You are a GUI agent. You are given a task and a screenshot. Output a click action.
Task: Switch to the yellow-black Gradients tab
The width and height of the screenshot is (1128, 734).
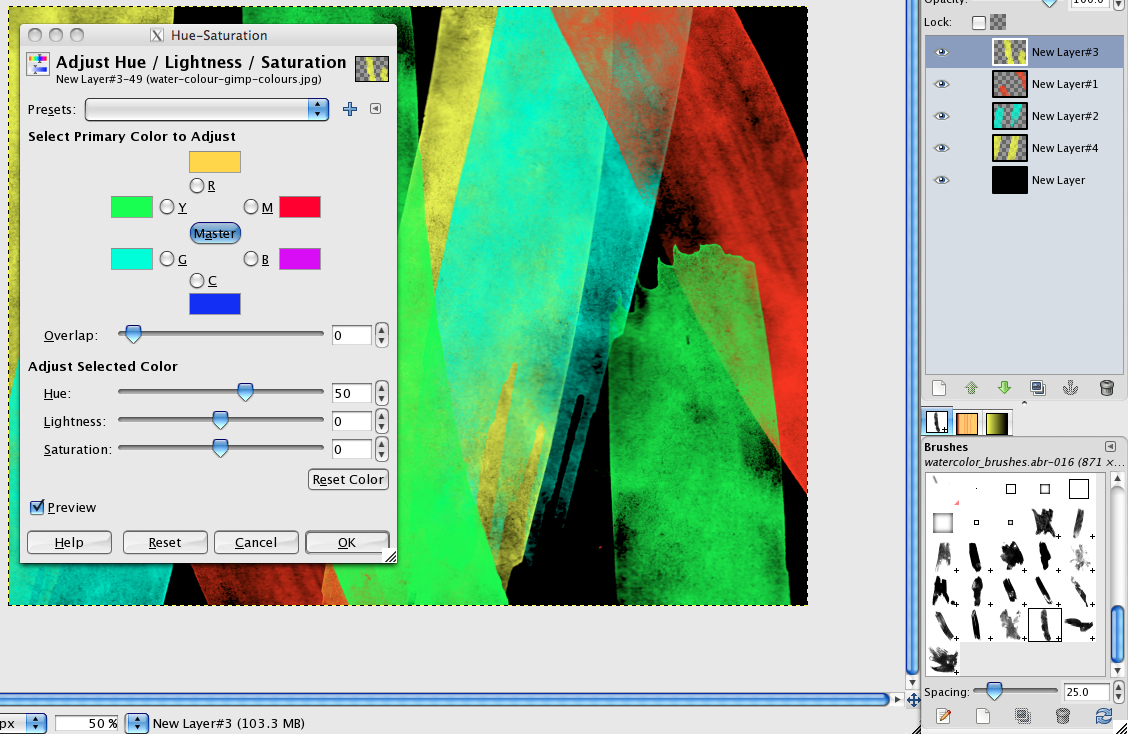tap(997, 424)
